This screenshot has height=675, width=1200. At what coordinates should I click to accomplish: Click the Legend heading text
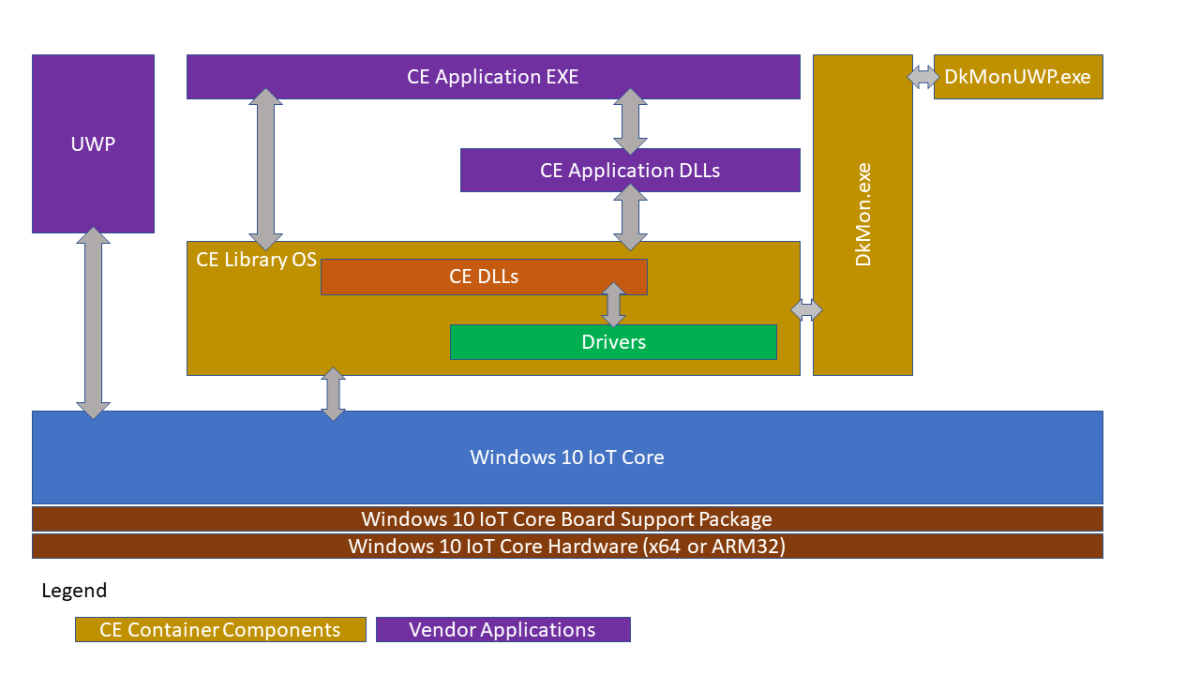coord(74,591)
